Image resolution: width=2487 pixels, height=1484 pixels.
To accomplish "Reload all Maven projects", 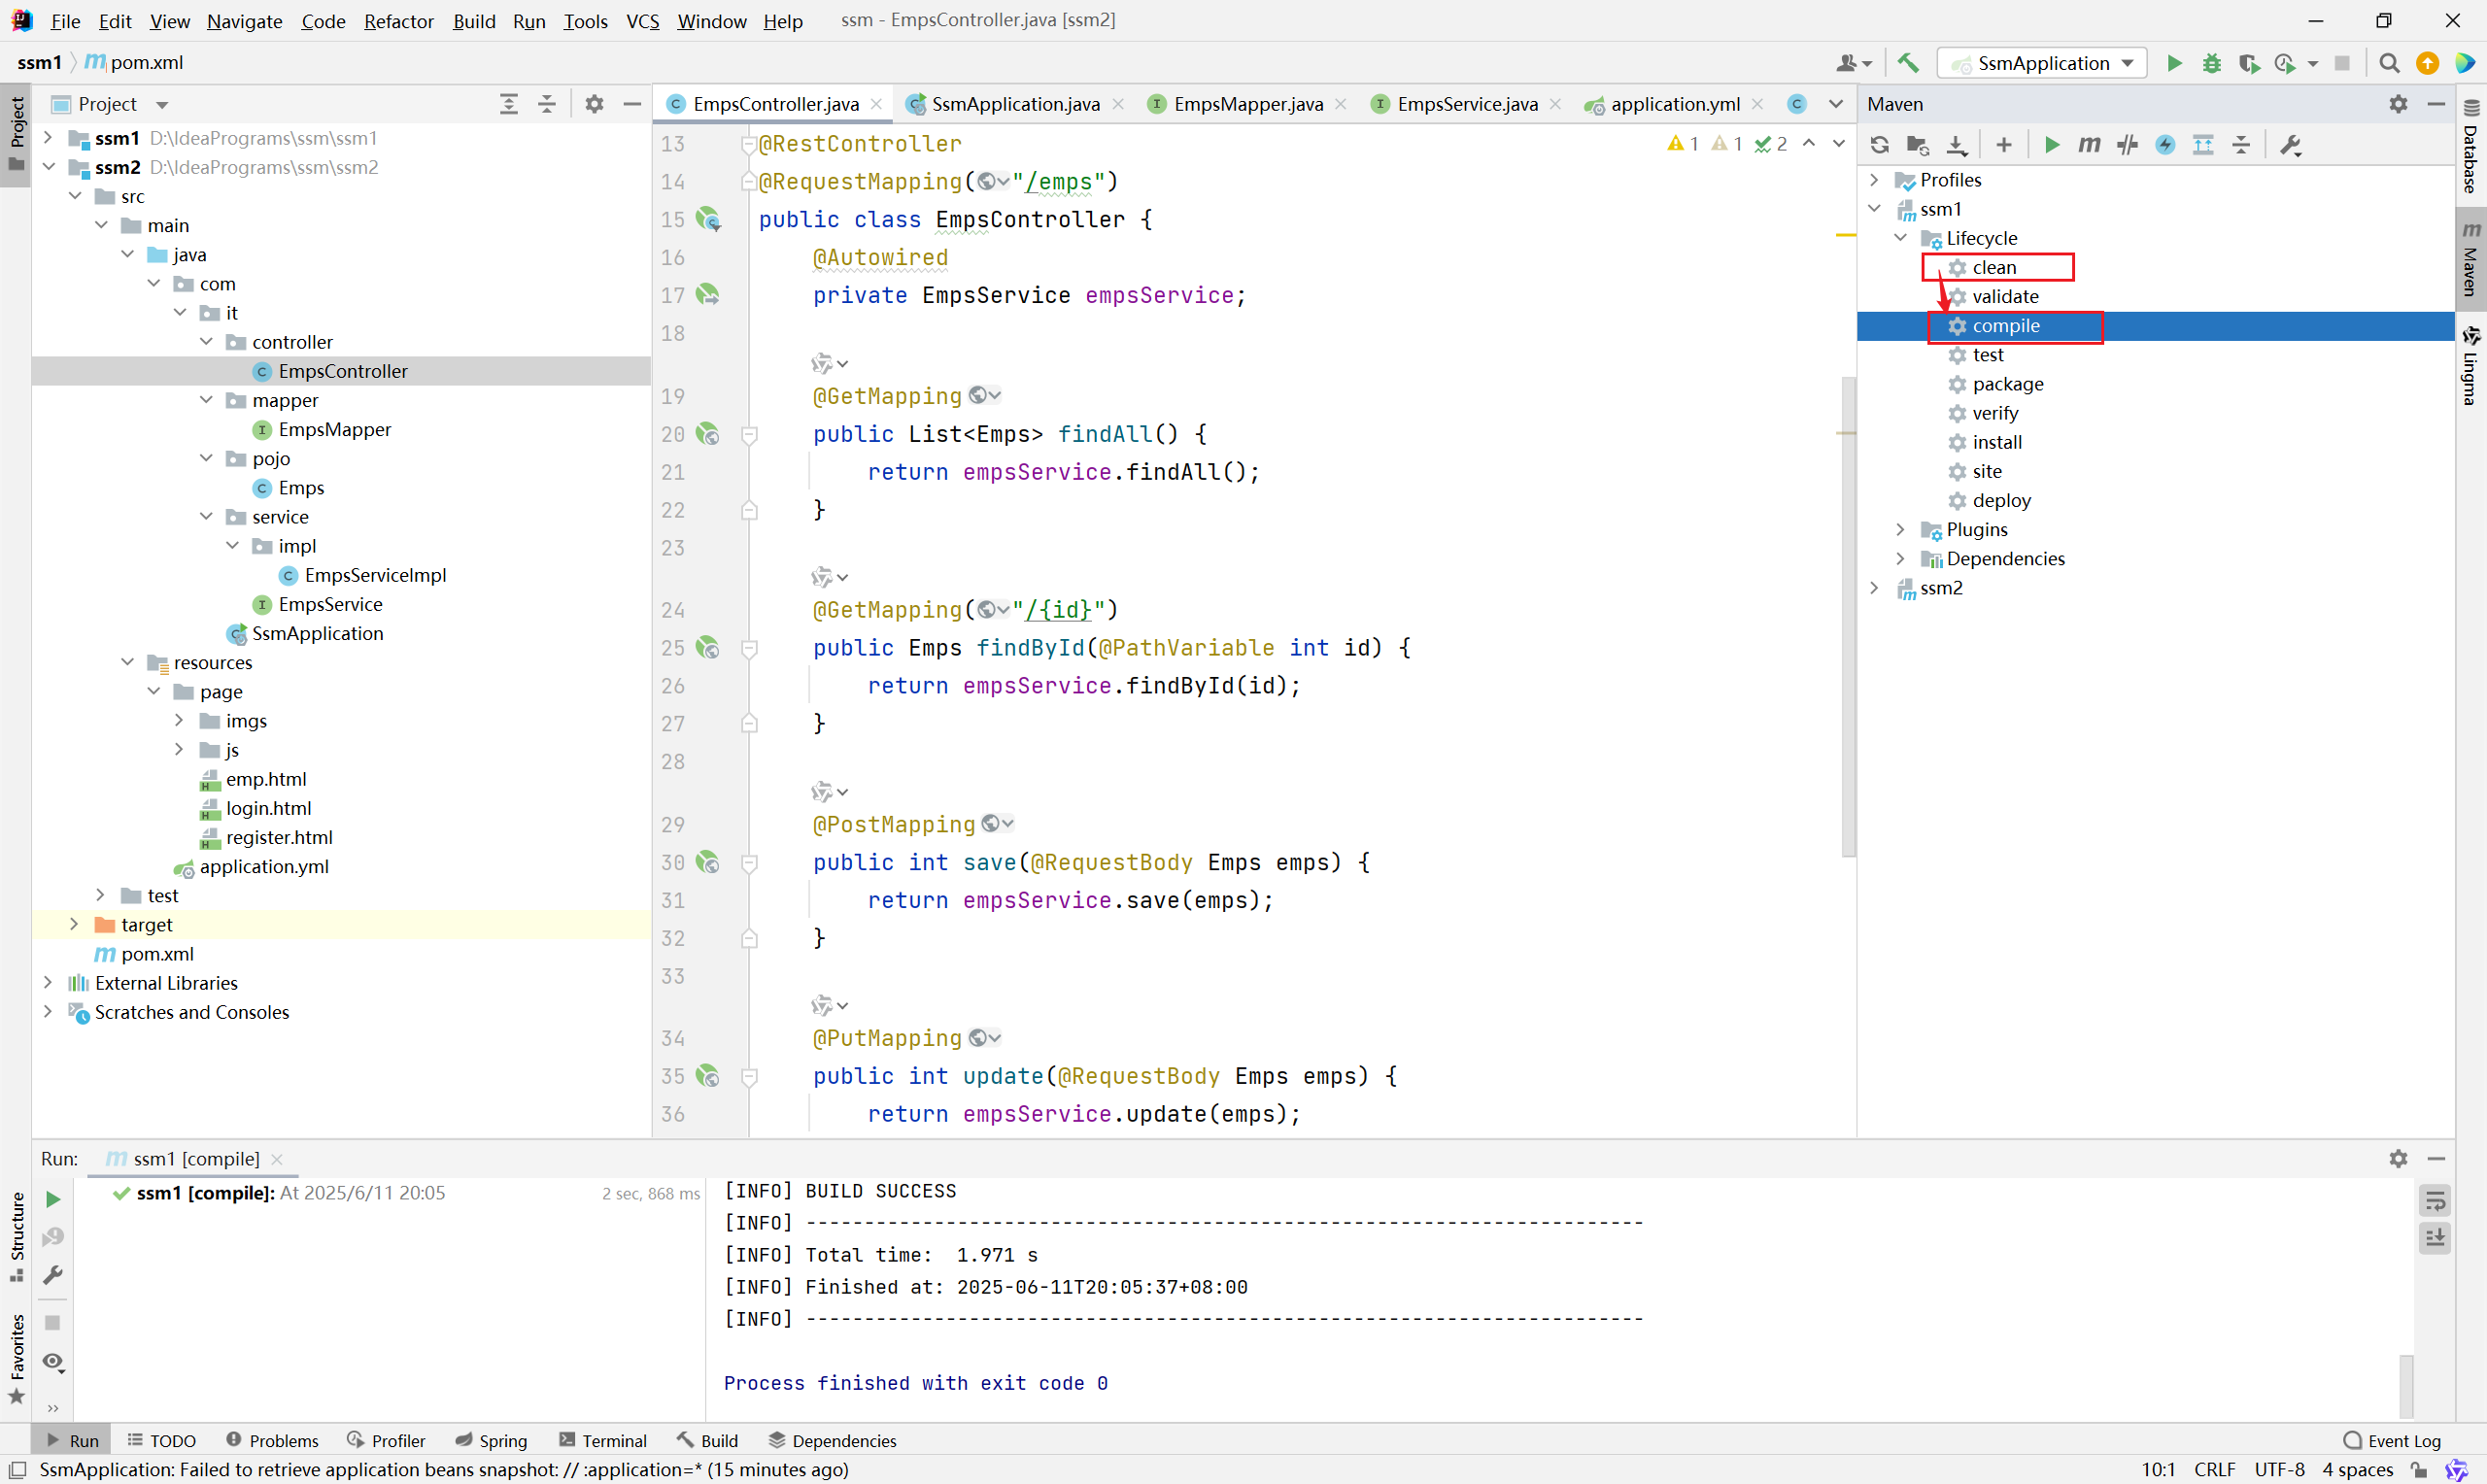I will [x=1880, y=145].
